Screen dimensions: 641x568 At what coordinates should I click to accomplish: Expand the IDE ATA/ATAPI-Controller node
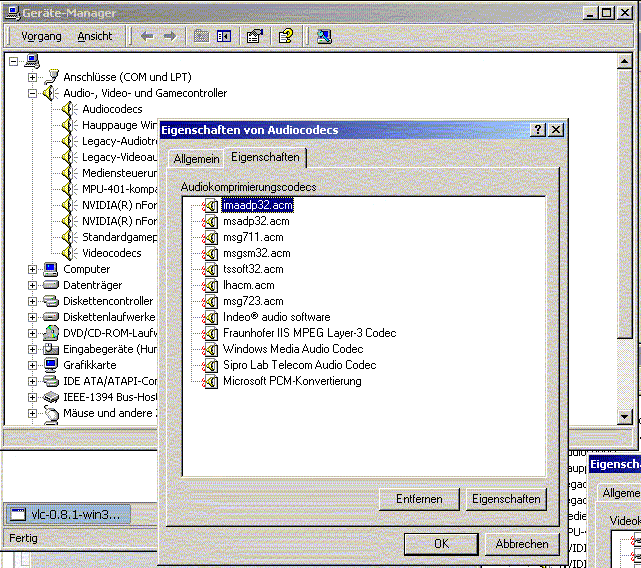click(x=32, y=381)
